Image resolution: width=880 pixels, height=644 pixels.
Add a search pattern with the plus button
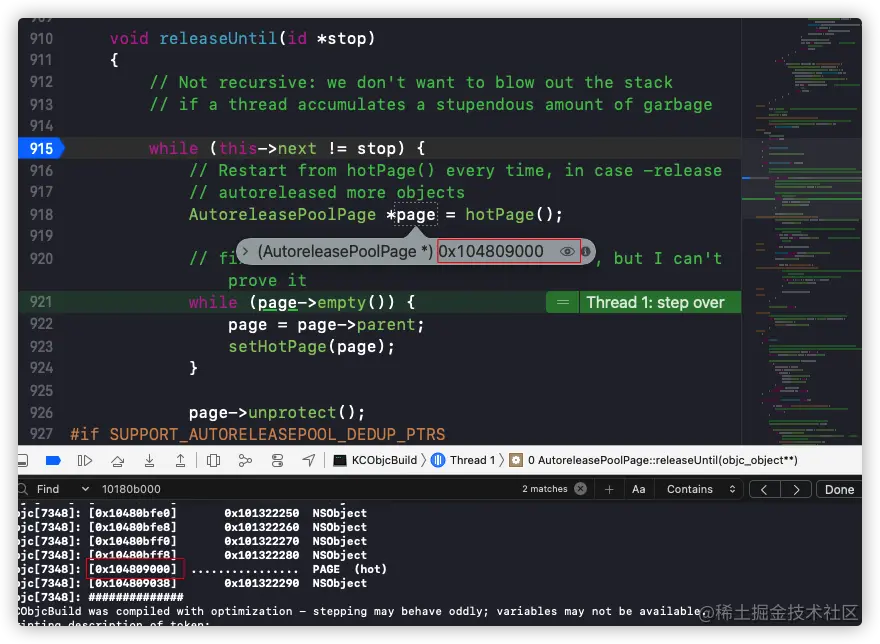coord(609,490)
